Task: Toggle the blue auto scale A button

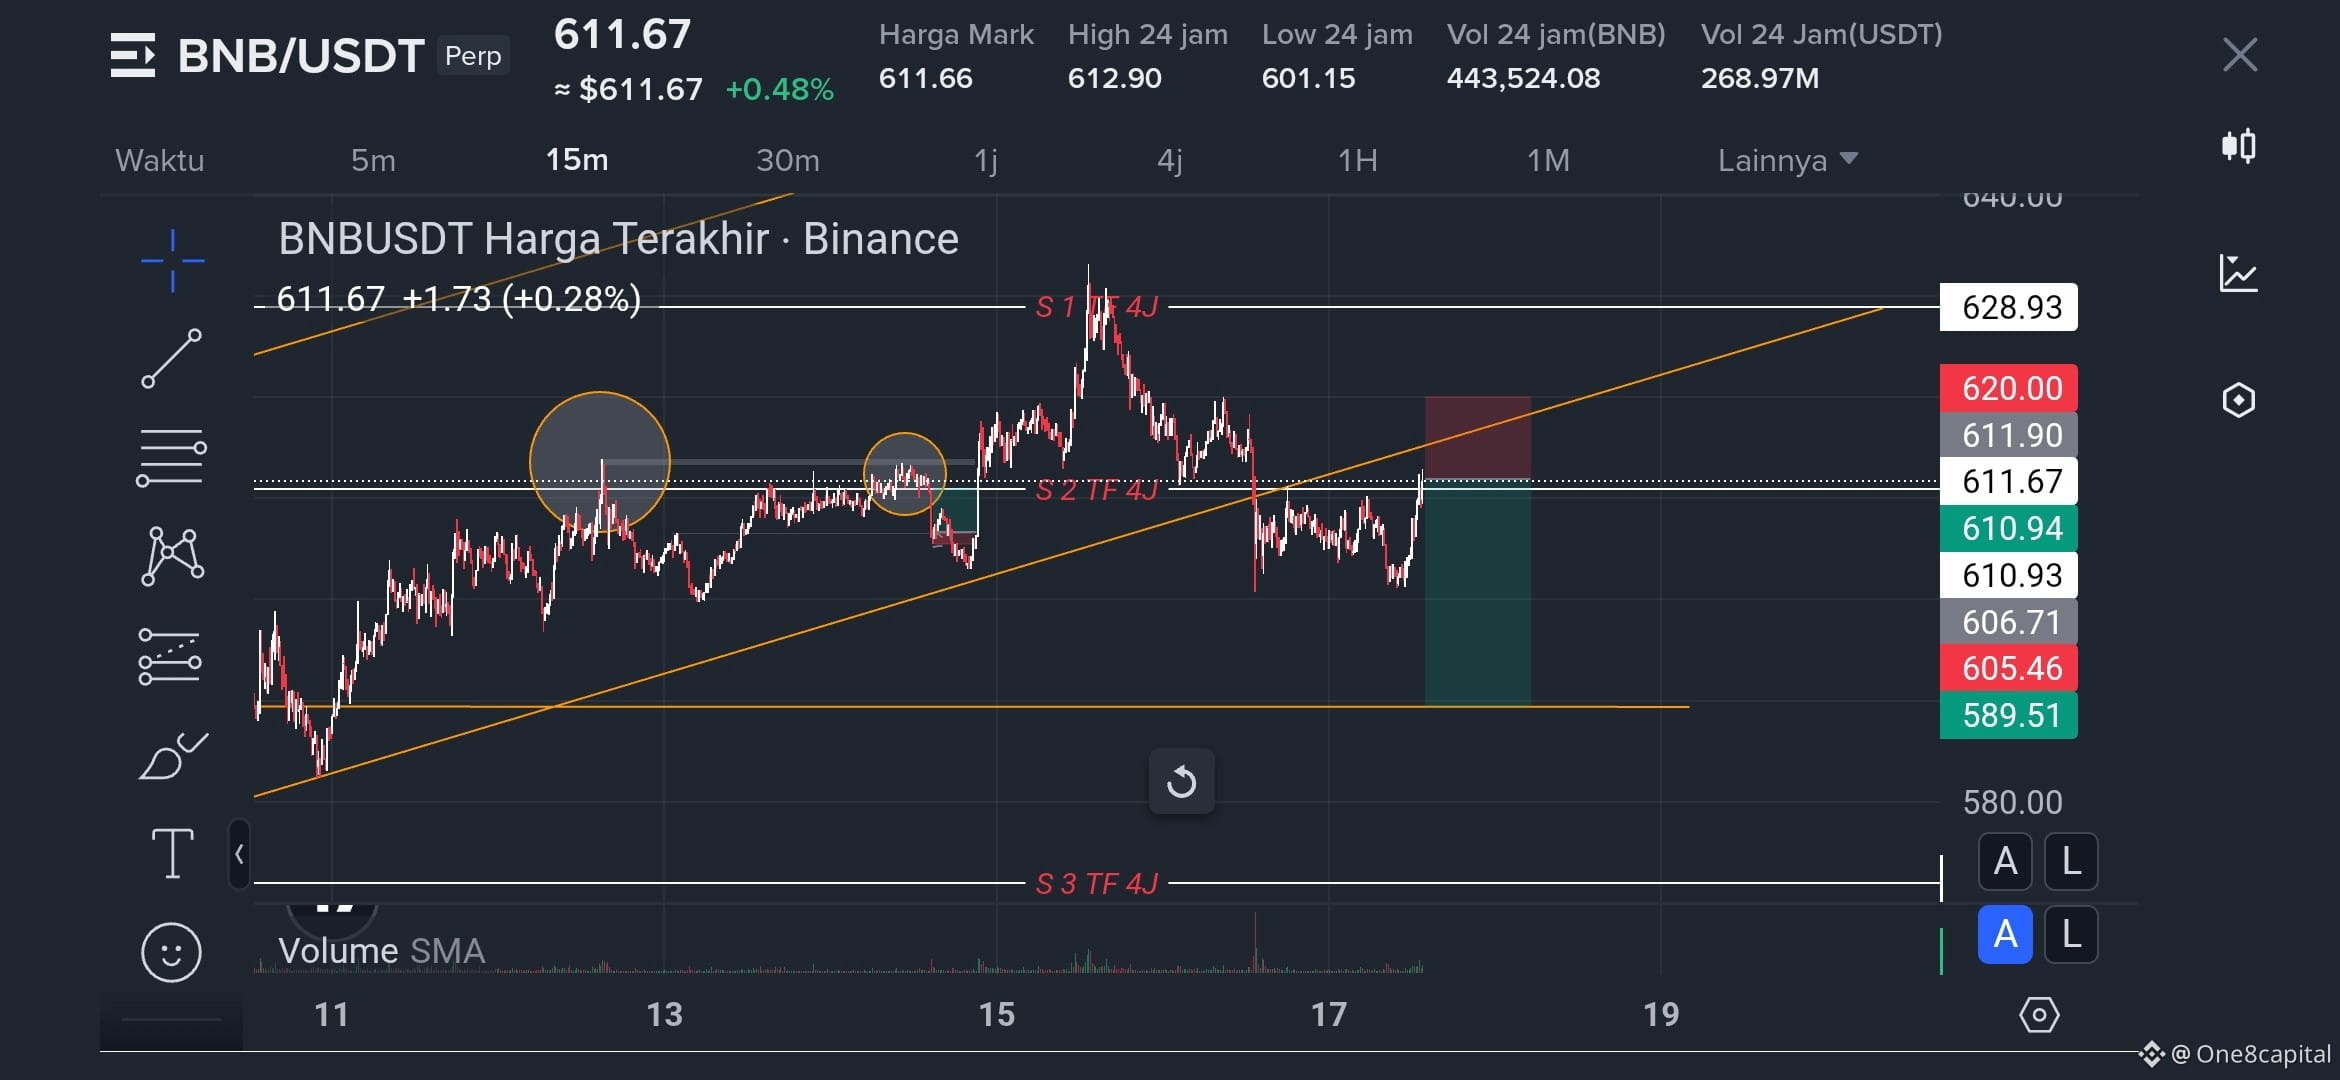Action: 2005,935
